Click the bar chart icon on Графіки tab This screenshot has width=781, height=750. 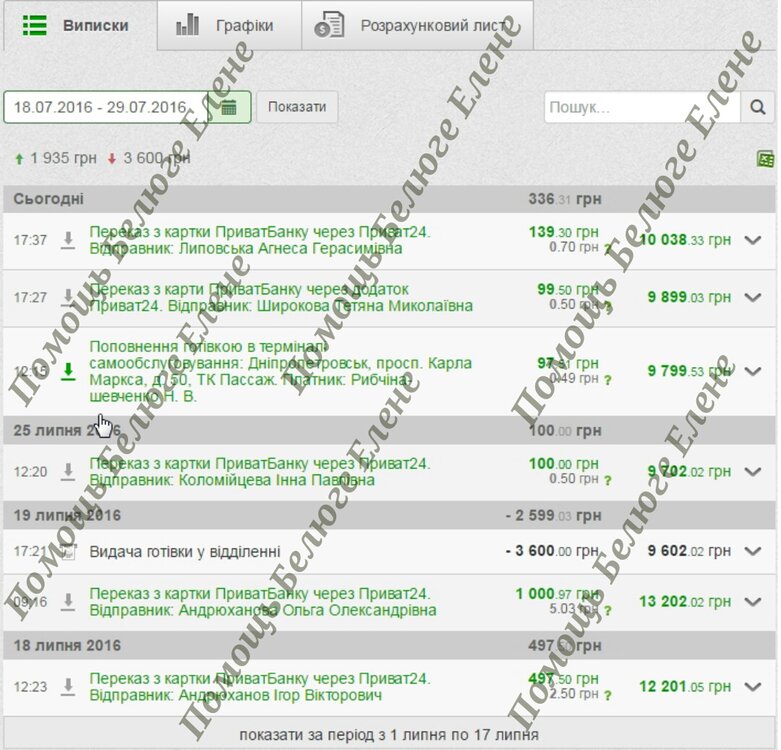pyautogui.click(x=187, y=25)
